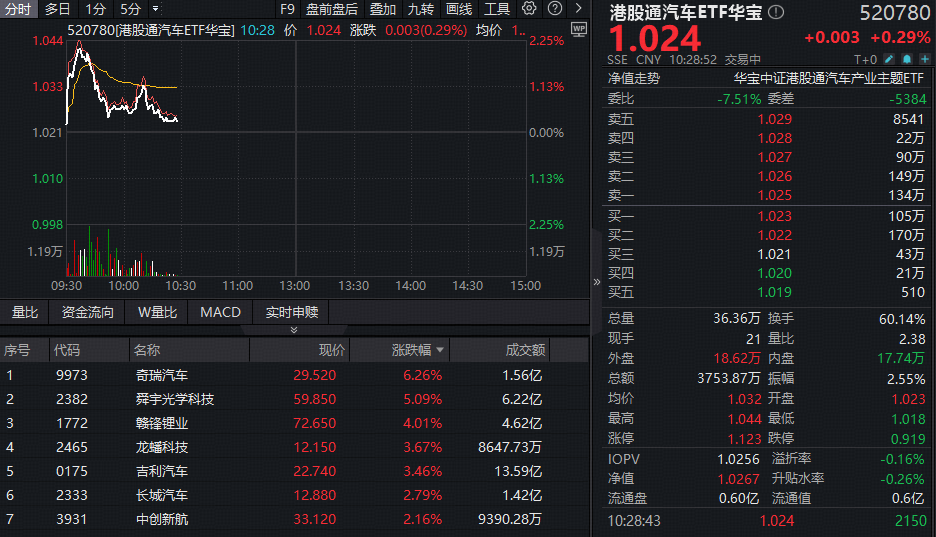Click 买一 price 1.023

coord(775,216)
